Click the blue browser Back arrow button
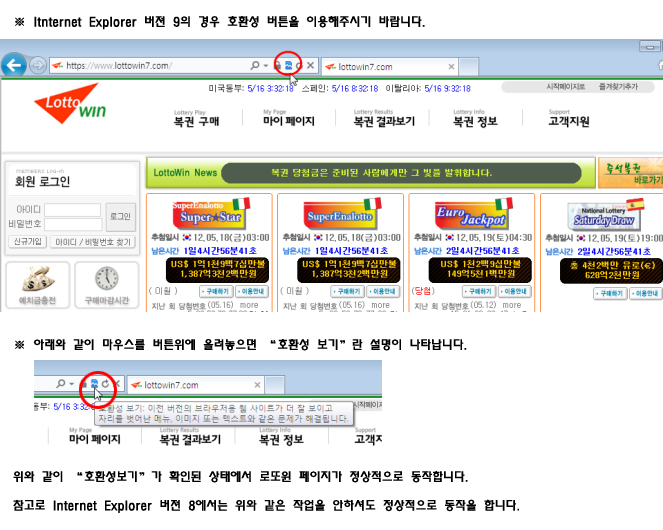 14,65
